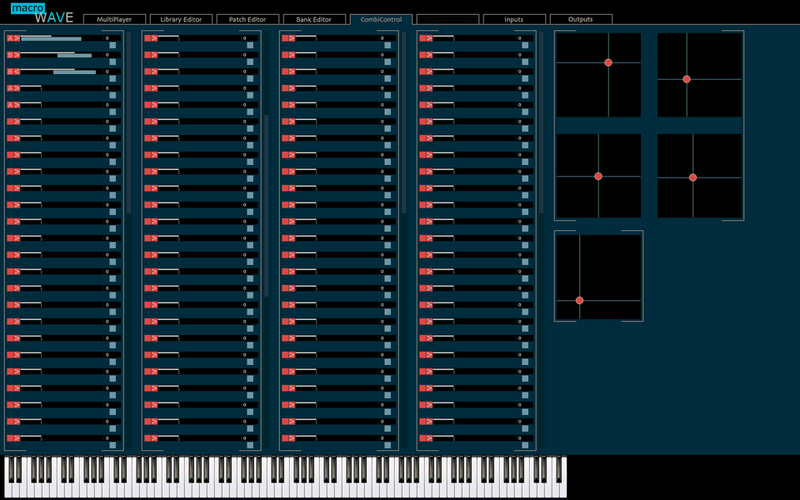Click the '>' arrow in third column's second row
800x500 pixels.
click(292, 55)
